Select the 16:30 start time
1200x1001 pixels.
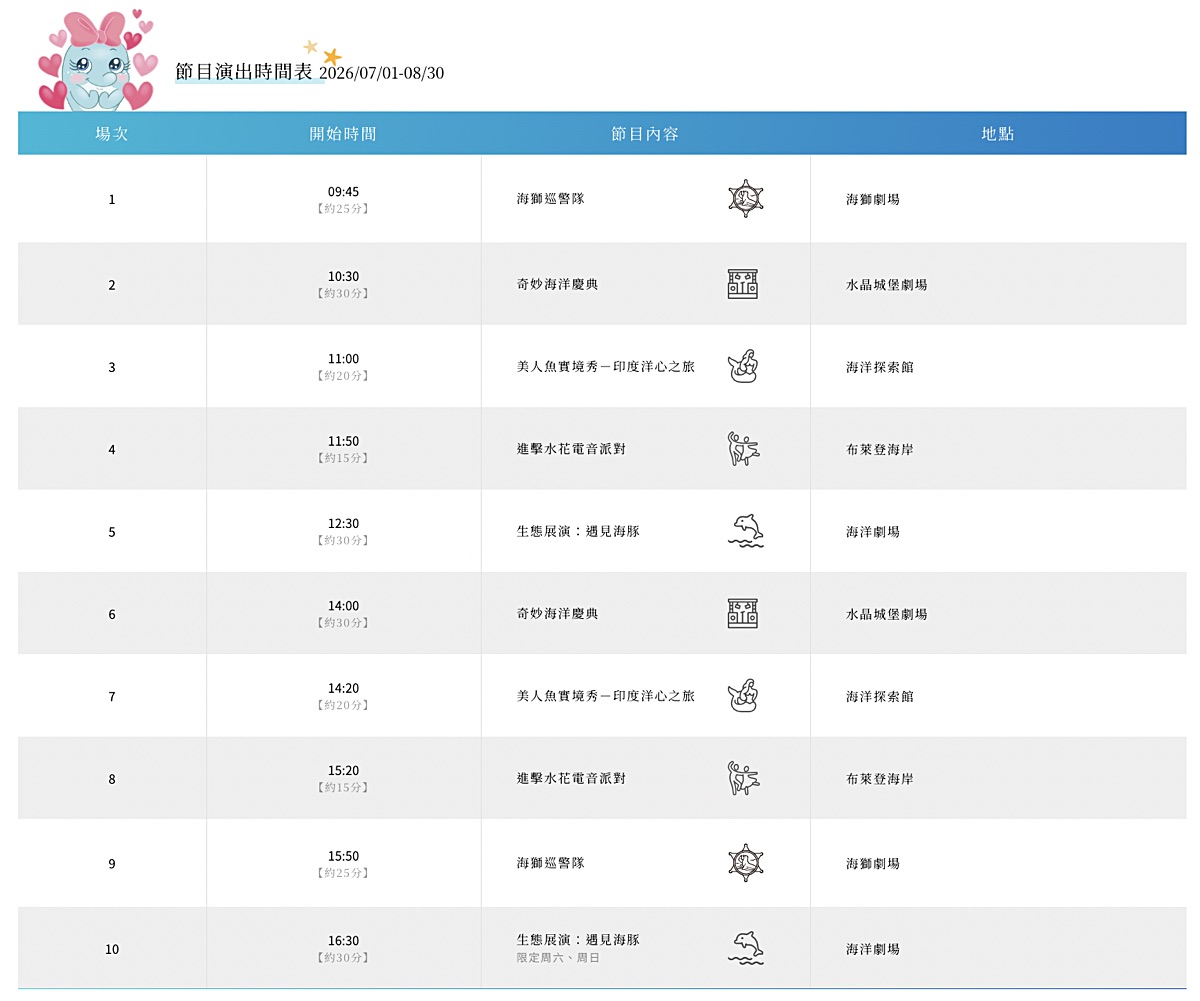(x=343, y=940)
